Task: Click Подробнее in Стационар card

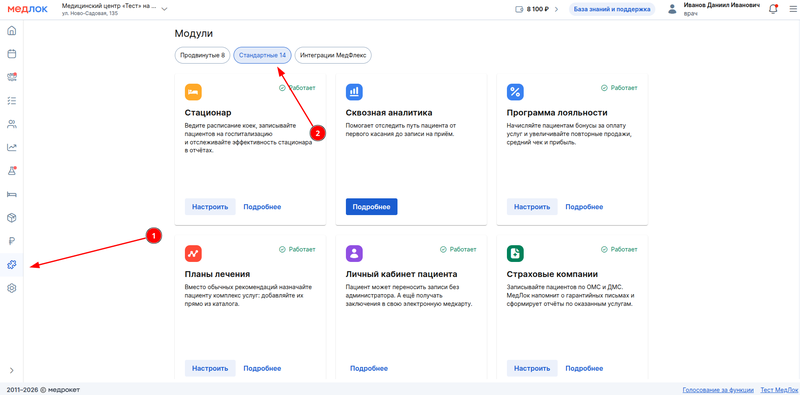Action: (x=262, y=207)
